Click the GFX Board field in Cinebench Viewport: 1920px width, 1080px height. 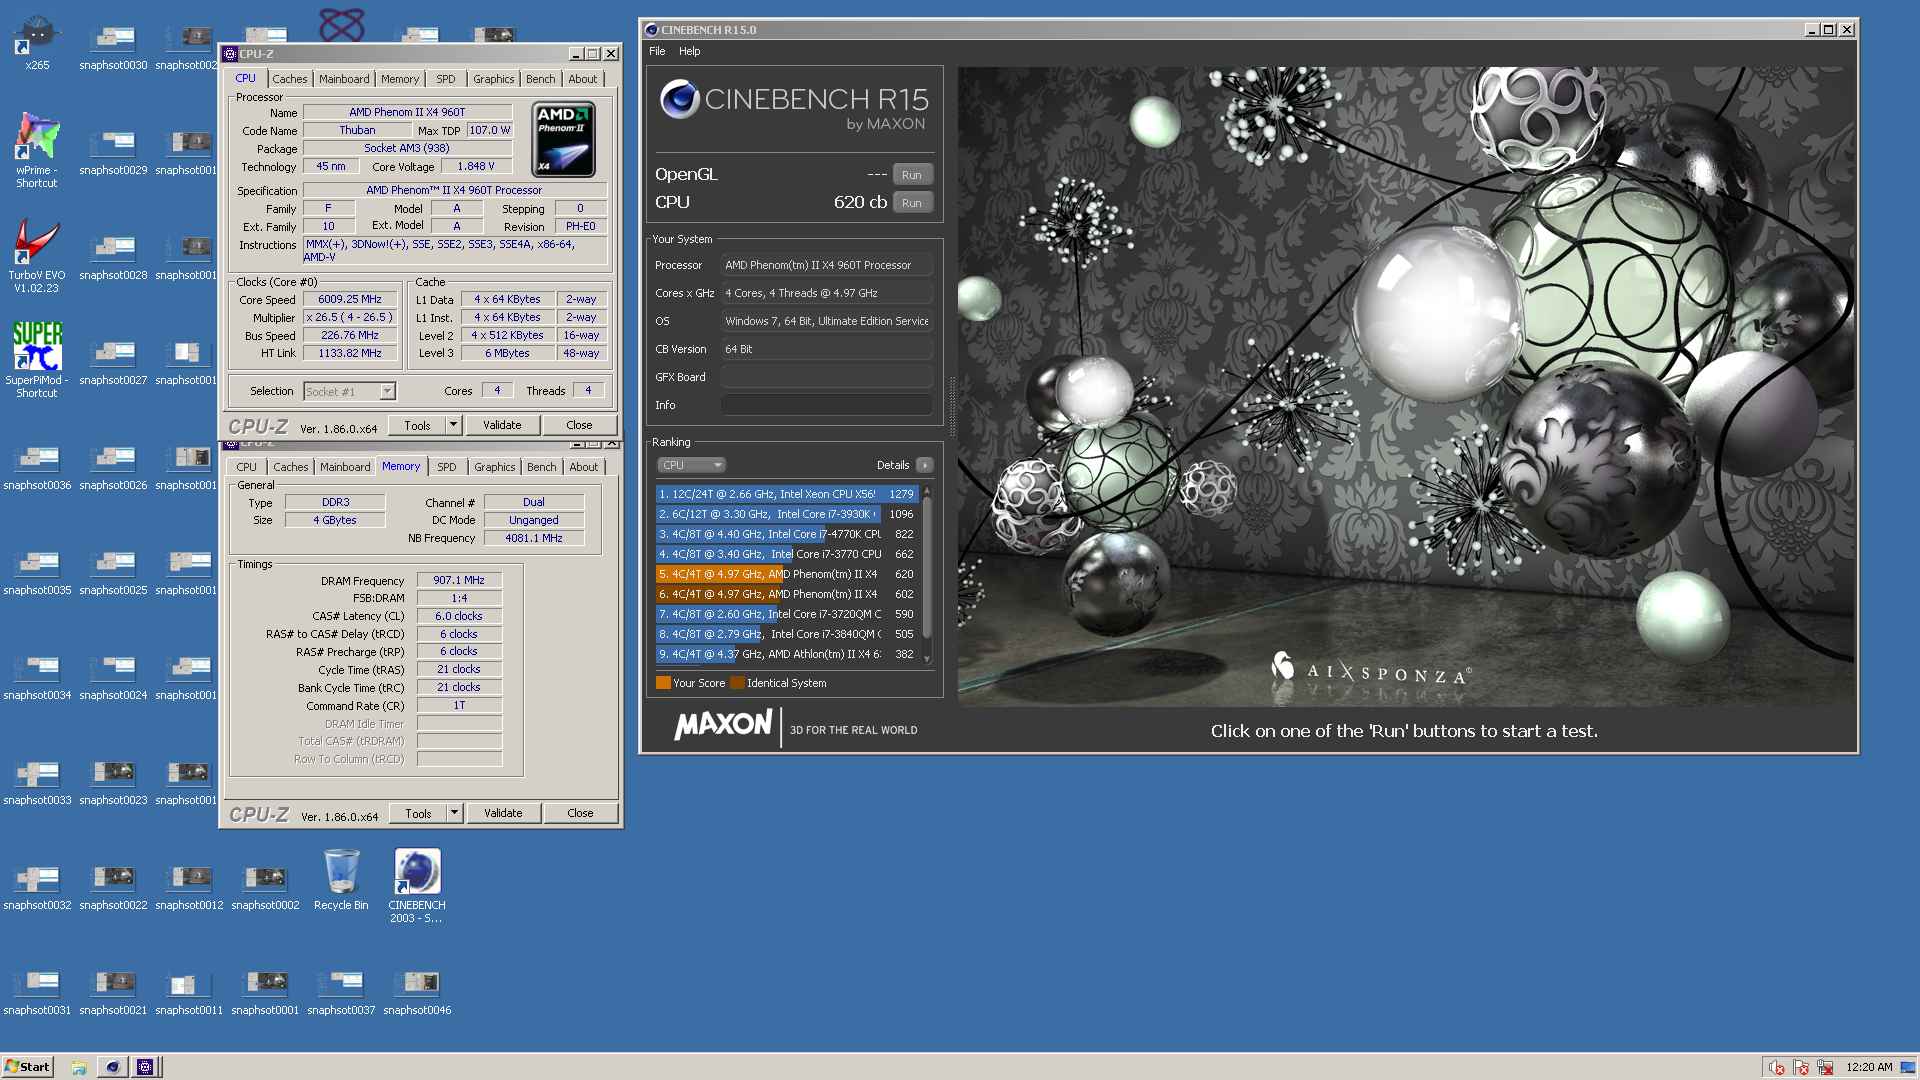pos(827,377)
